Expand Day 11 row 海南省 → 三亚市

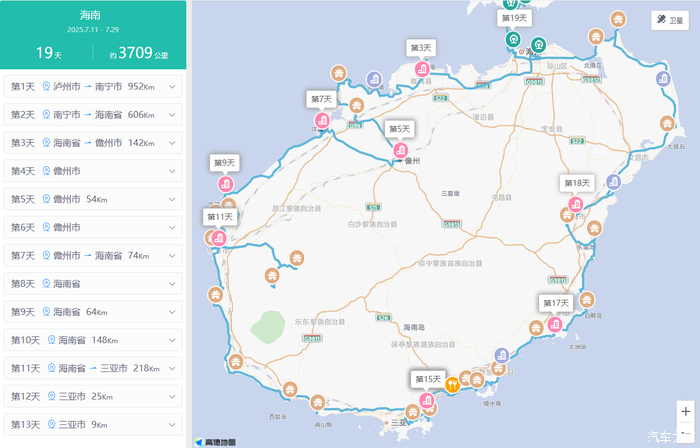coord(93,368)
